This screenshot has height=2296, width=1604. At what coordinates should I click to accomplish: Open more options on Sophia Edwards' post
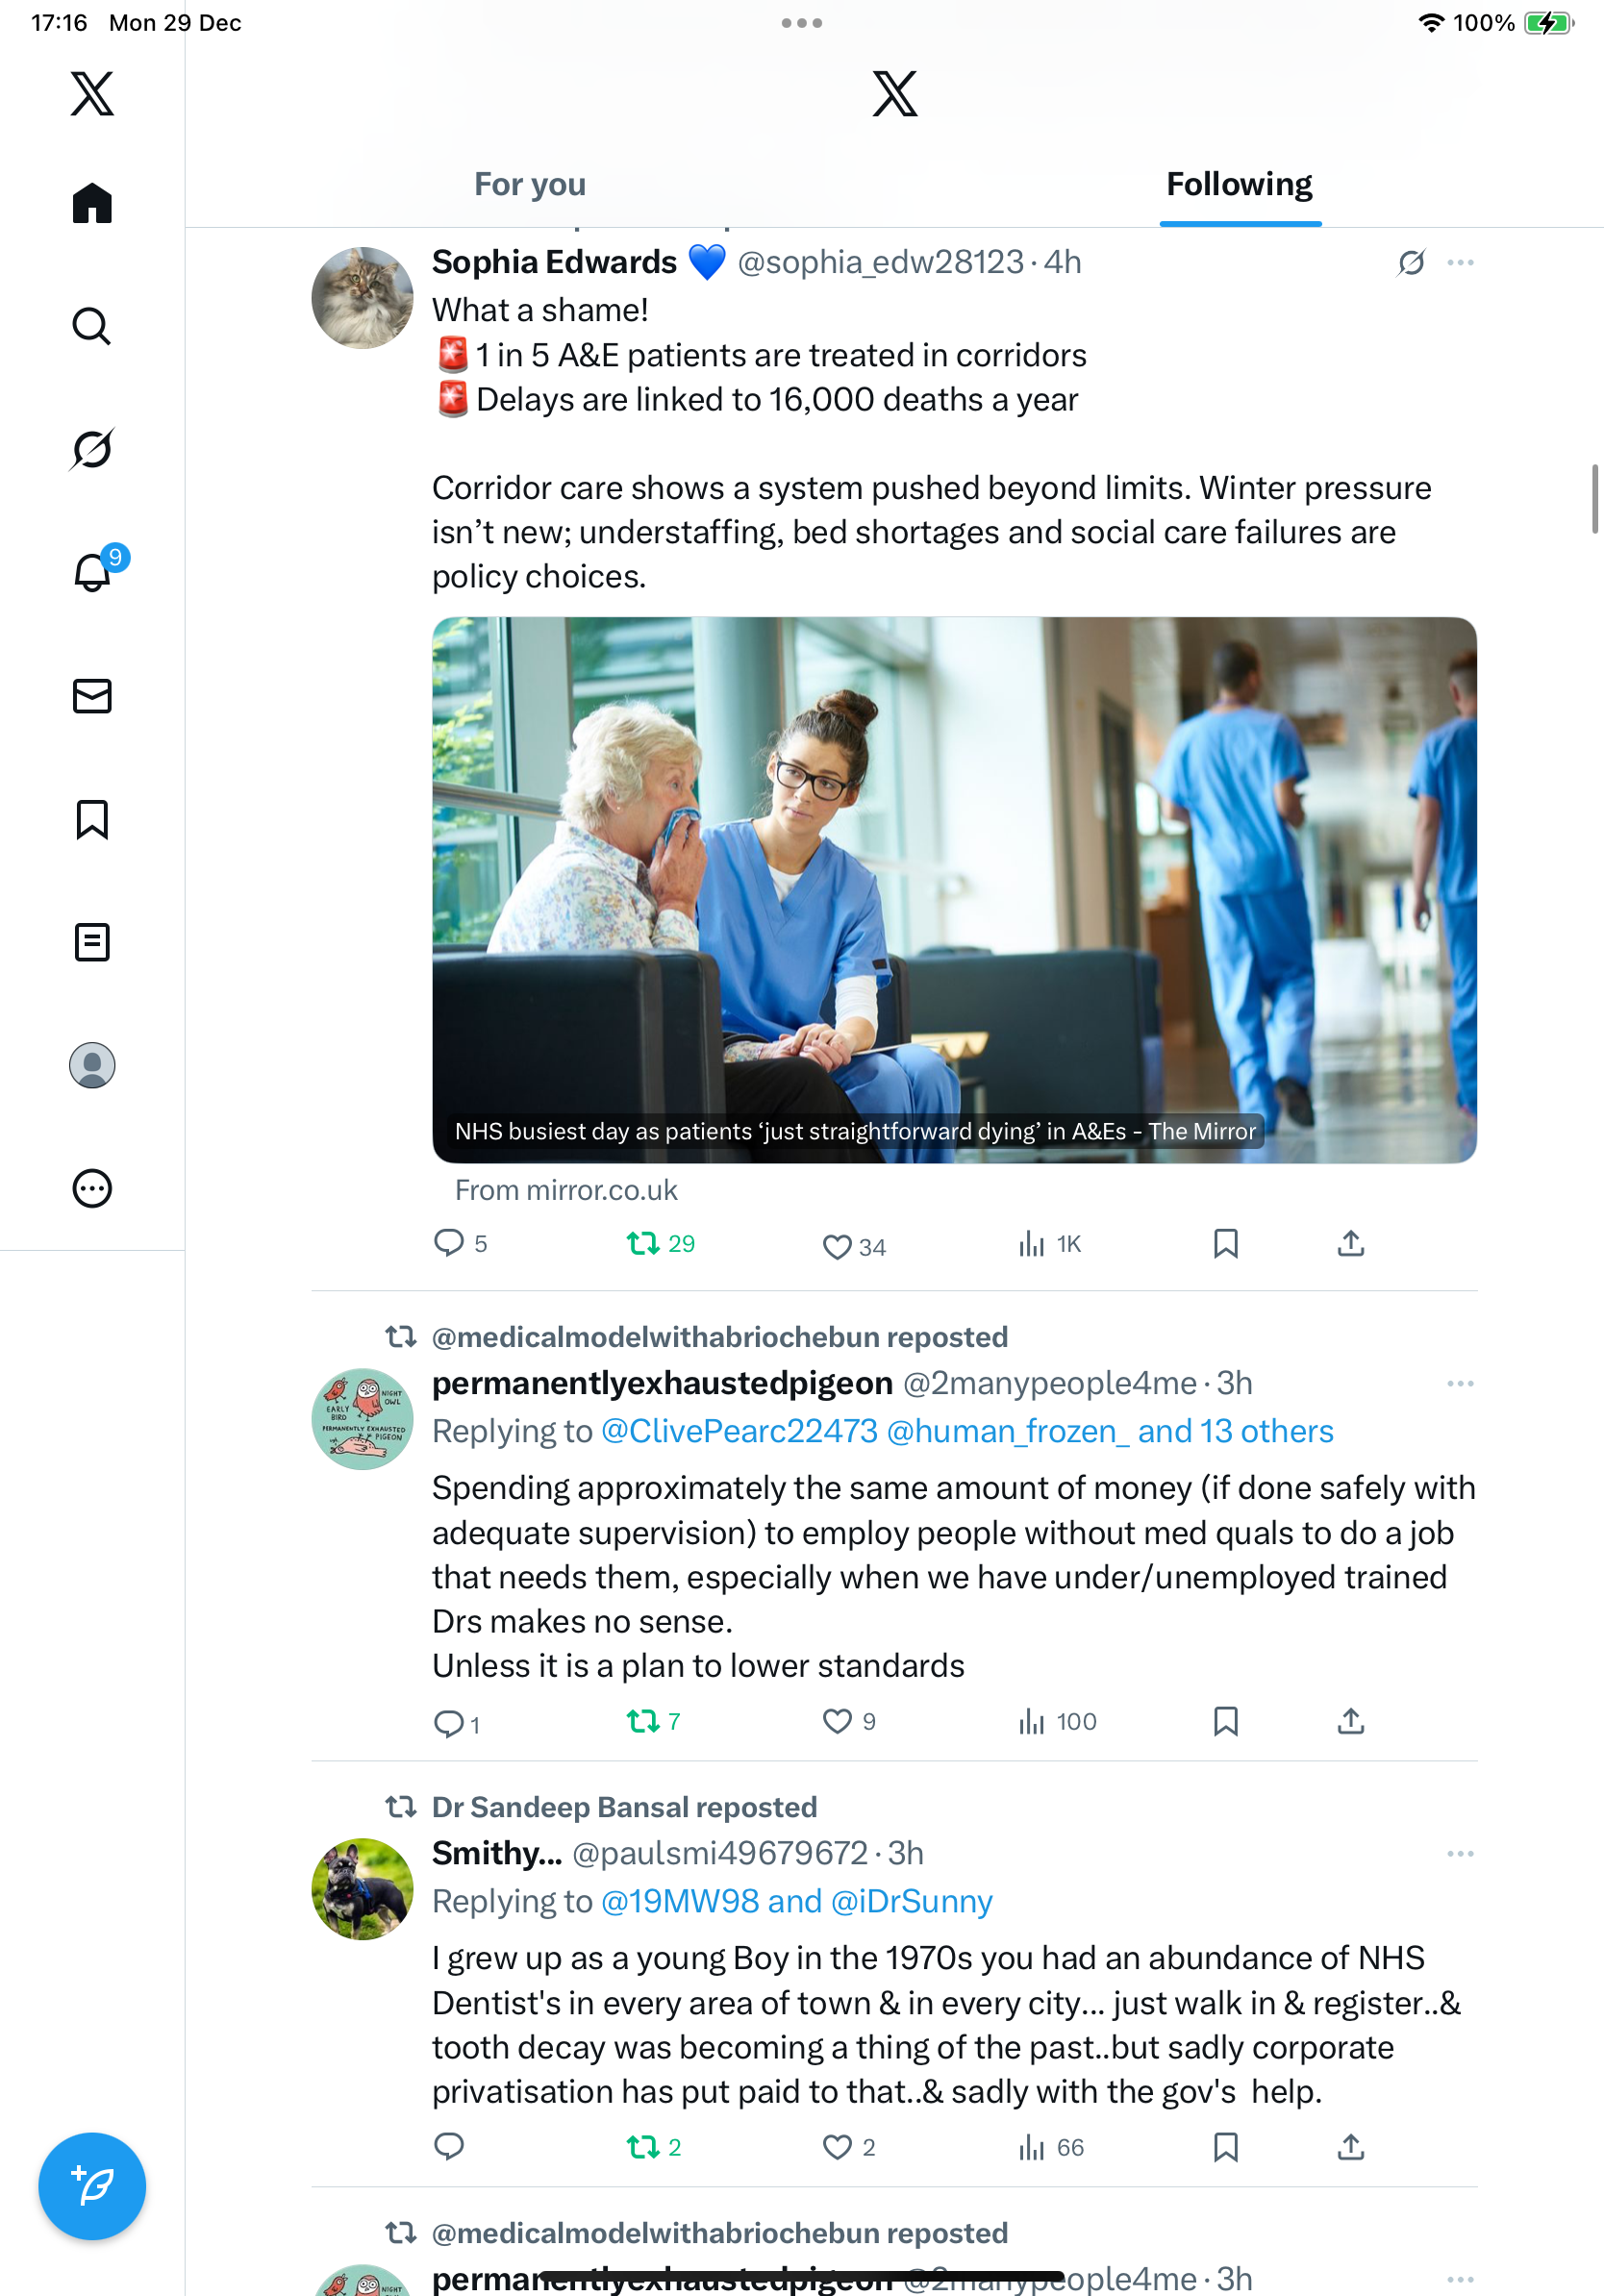(1460, 262)
